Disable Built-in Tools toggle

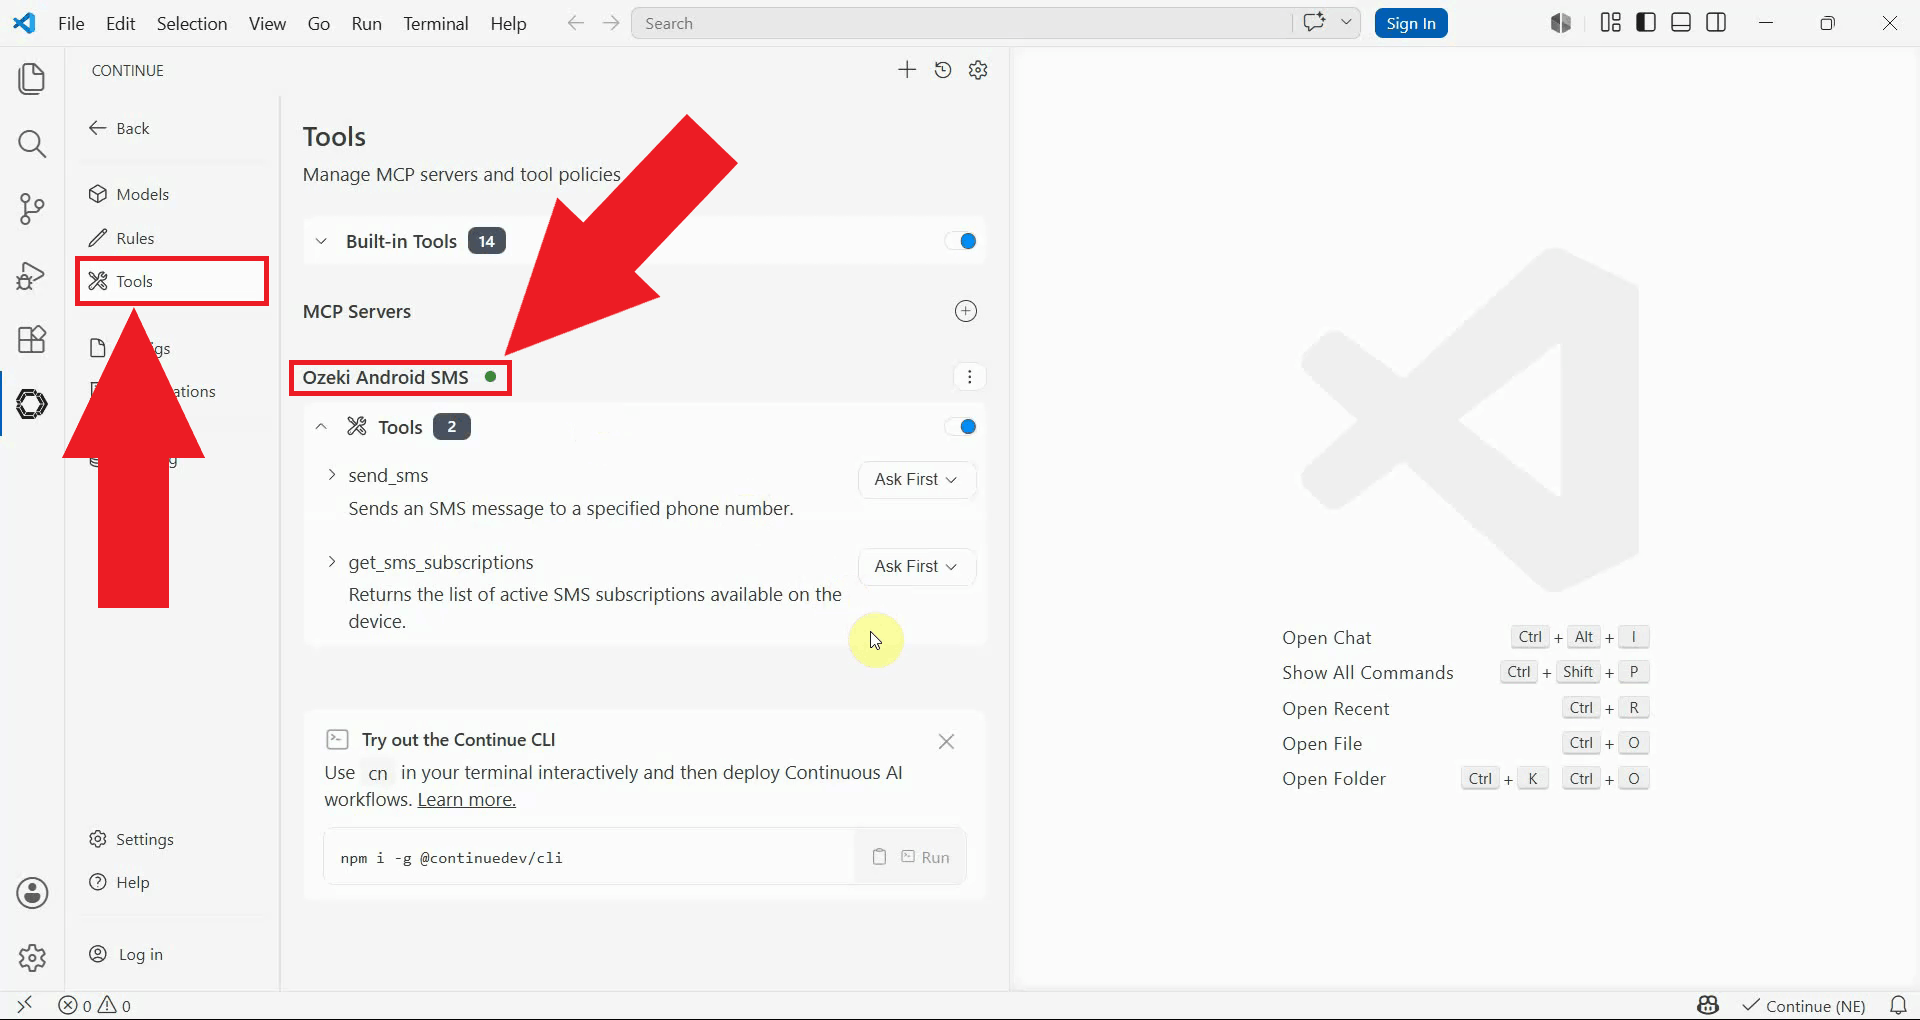point(961,241)
